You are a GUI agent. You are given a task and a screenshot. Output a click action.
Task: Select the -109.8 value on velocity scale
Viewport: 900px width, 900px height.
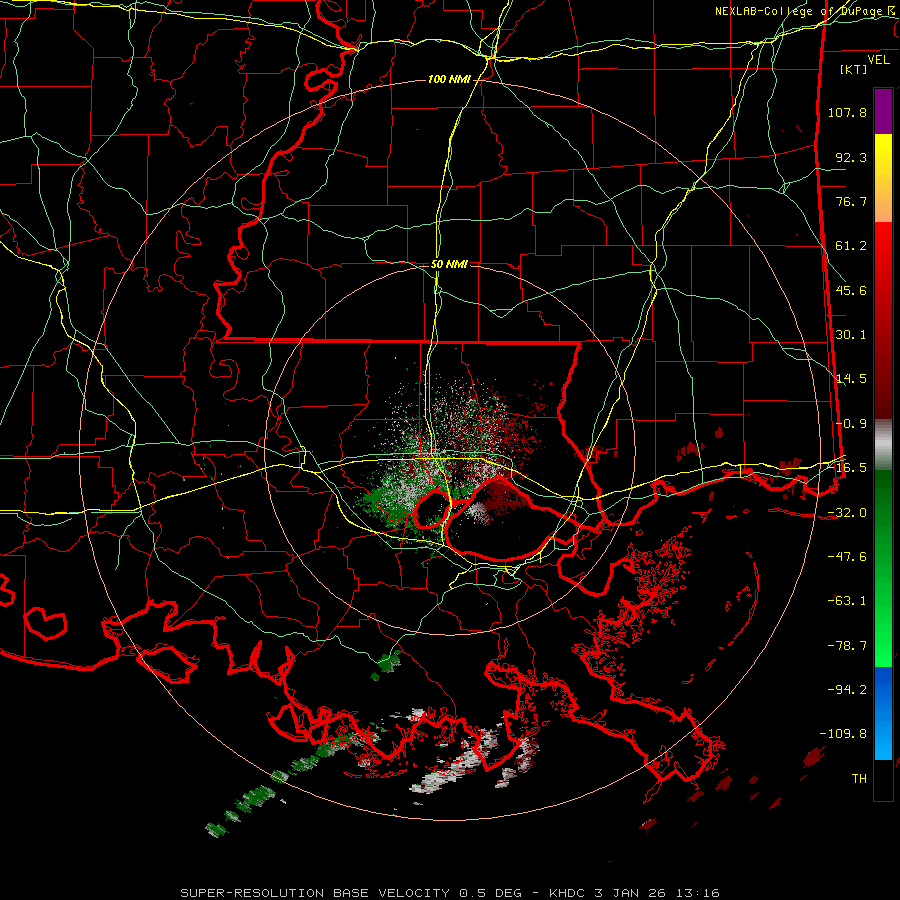click(x=843, y=734)
